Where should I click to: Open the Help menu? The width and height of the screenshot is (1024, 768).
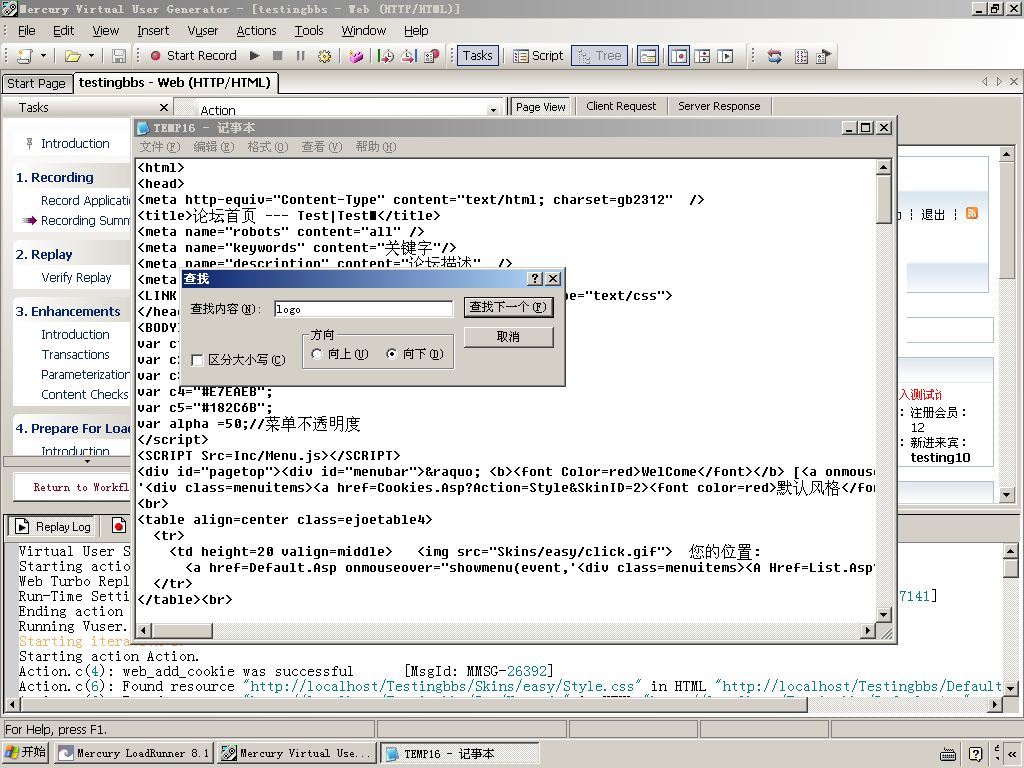click(x=416, y=31)
